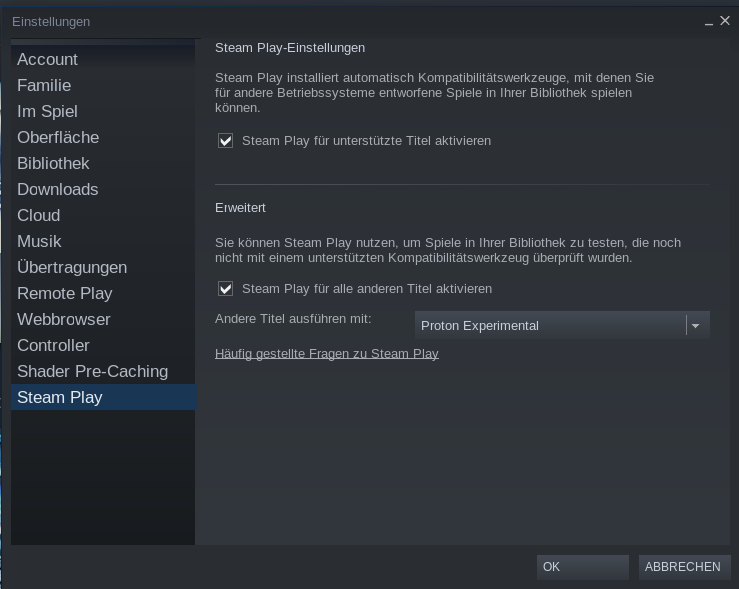Select Familie in the sidebar
This screenshot has width=739, height=589.
[x=103, y=85]
